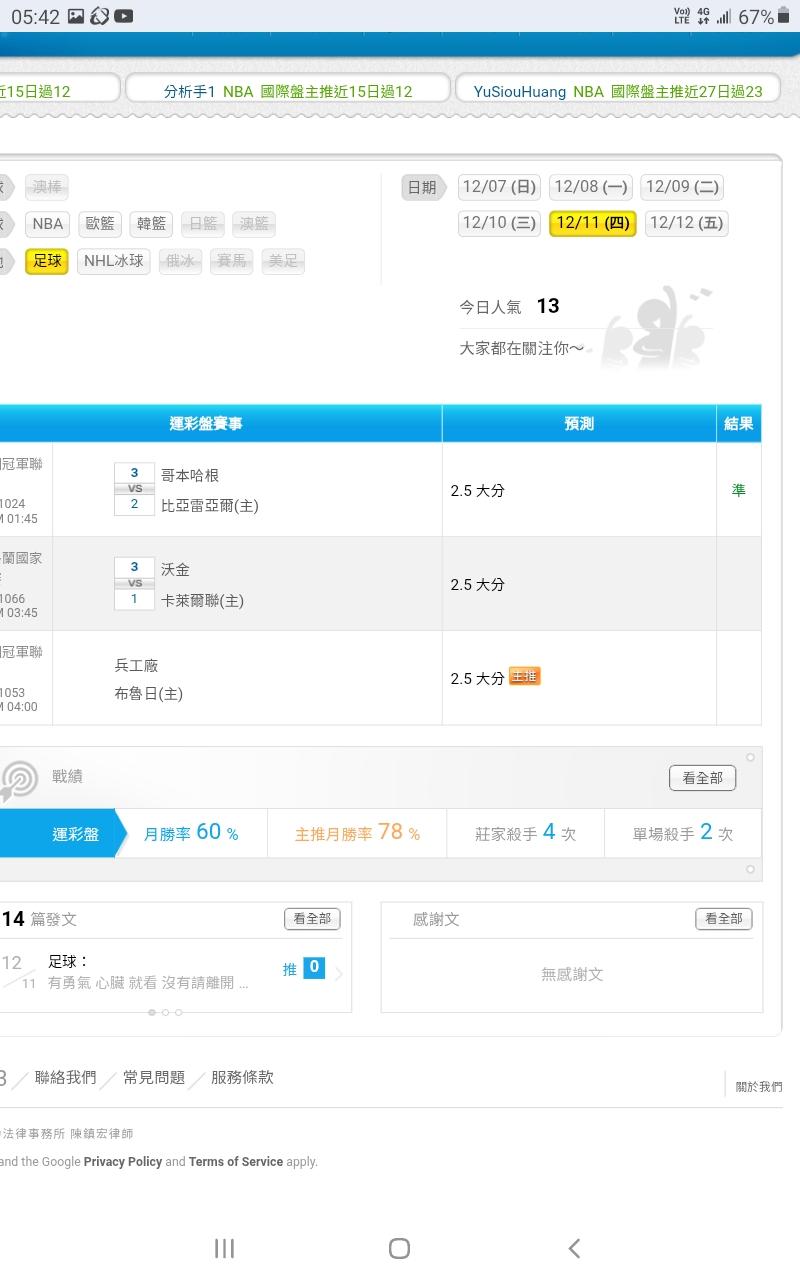Screen dimensions: 800x1280
Task: Open YuSiouHuang NBA recommendation banner
Action: tap(618, 91)
